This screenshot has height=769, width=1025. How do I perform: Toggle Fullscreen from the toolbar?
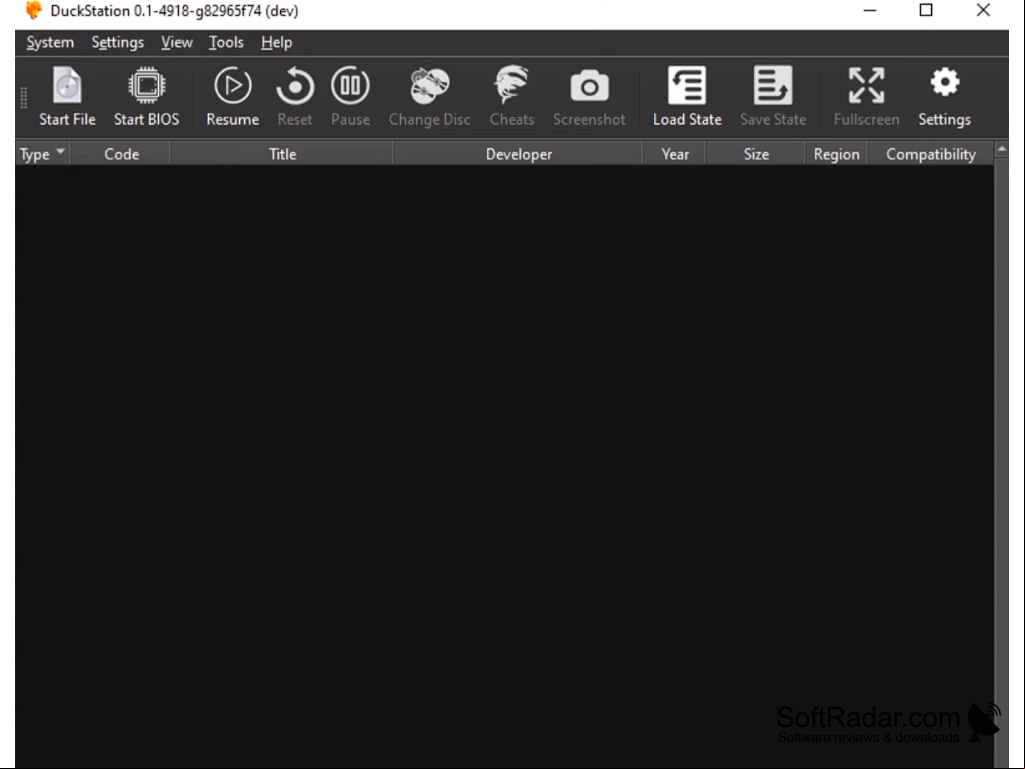coord(866,96)
